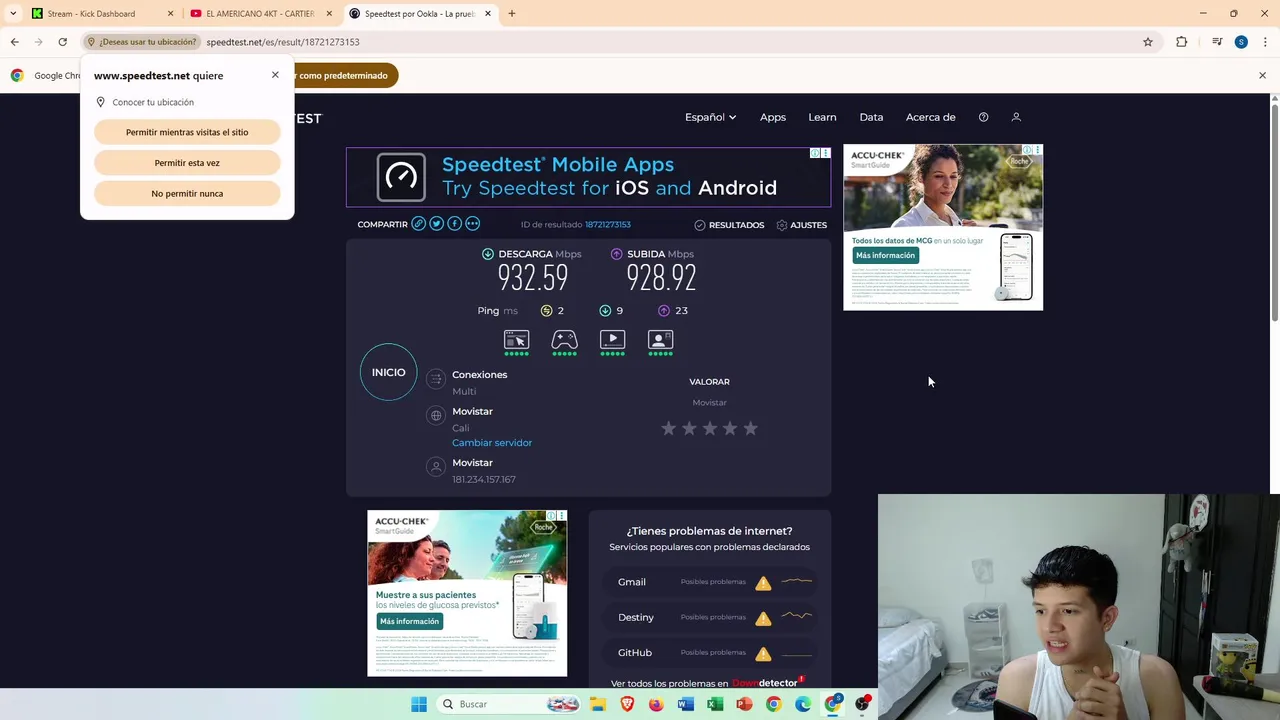Open the help question-mark icon in header

click(x=983, y=117)
